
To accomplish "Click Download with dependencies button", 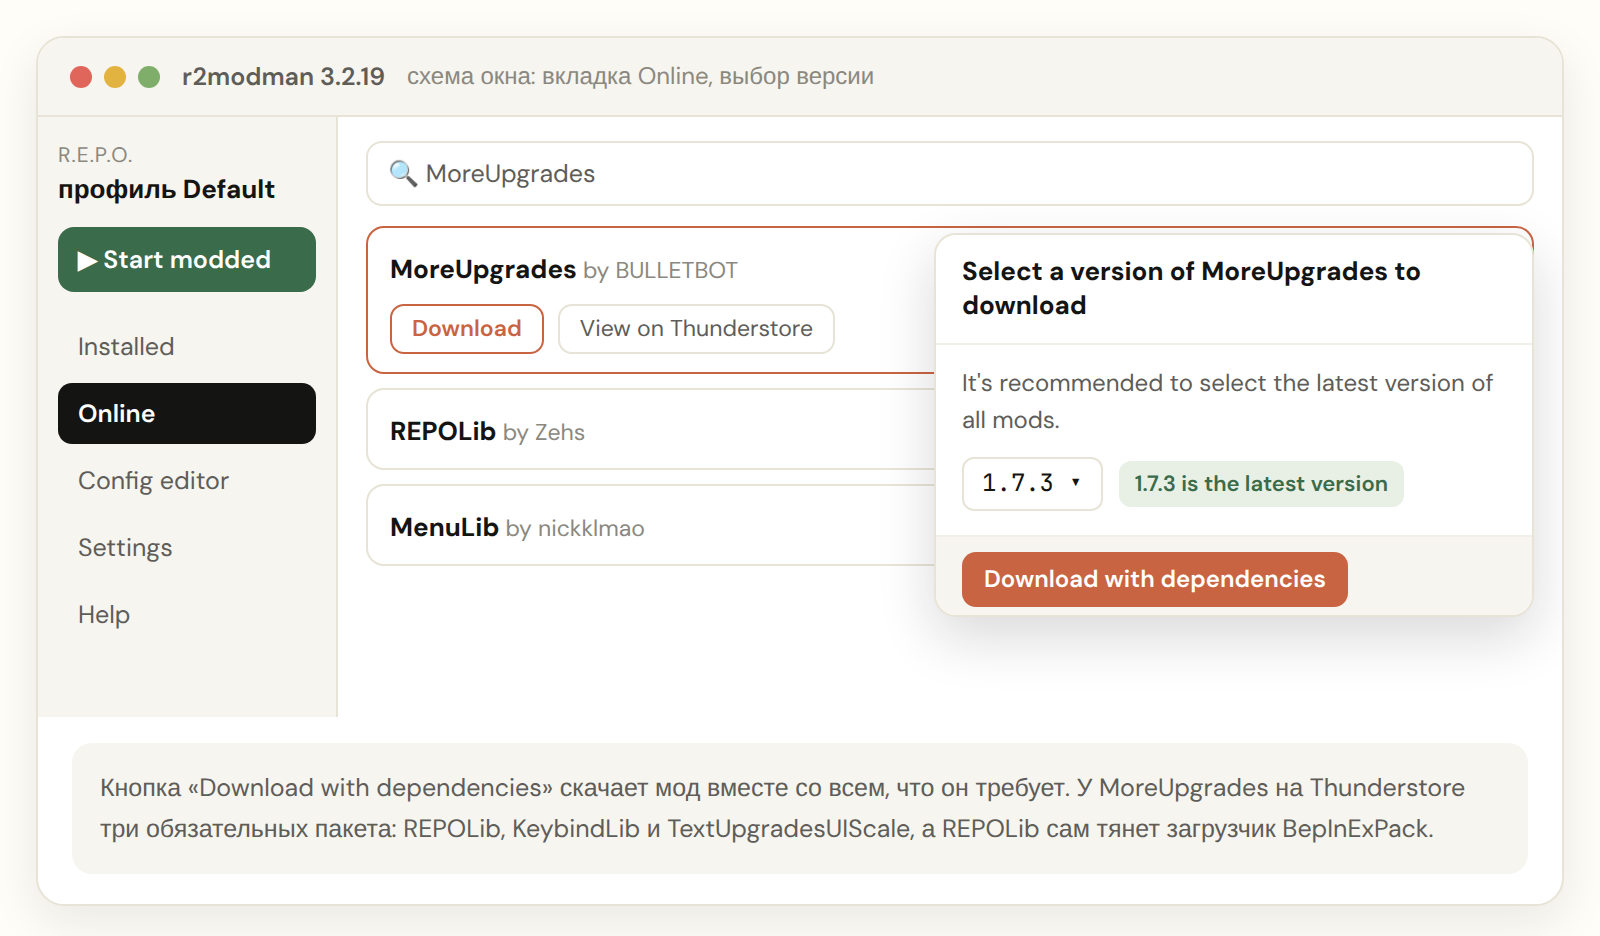I will point(1155,580).
